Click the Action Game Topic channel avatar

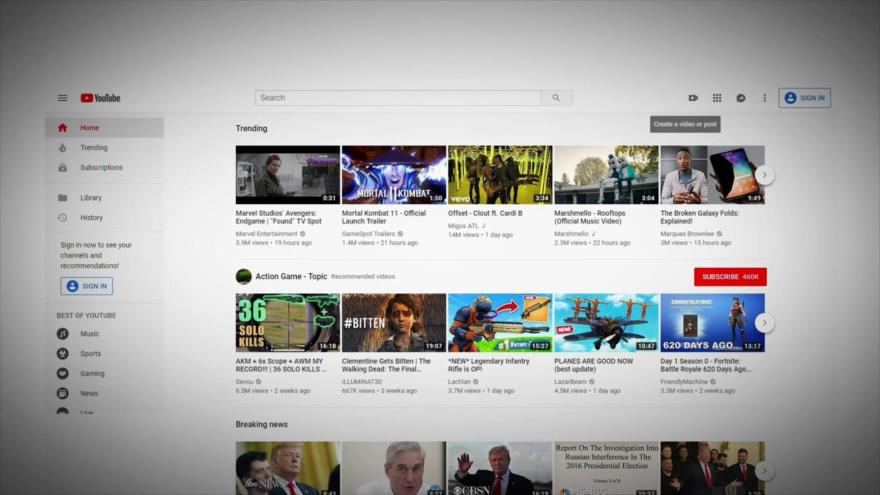pos(244,277)
